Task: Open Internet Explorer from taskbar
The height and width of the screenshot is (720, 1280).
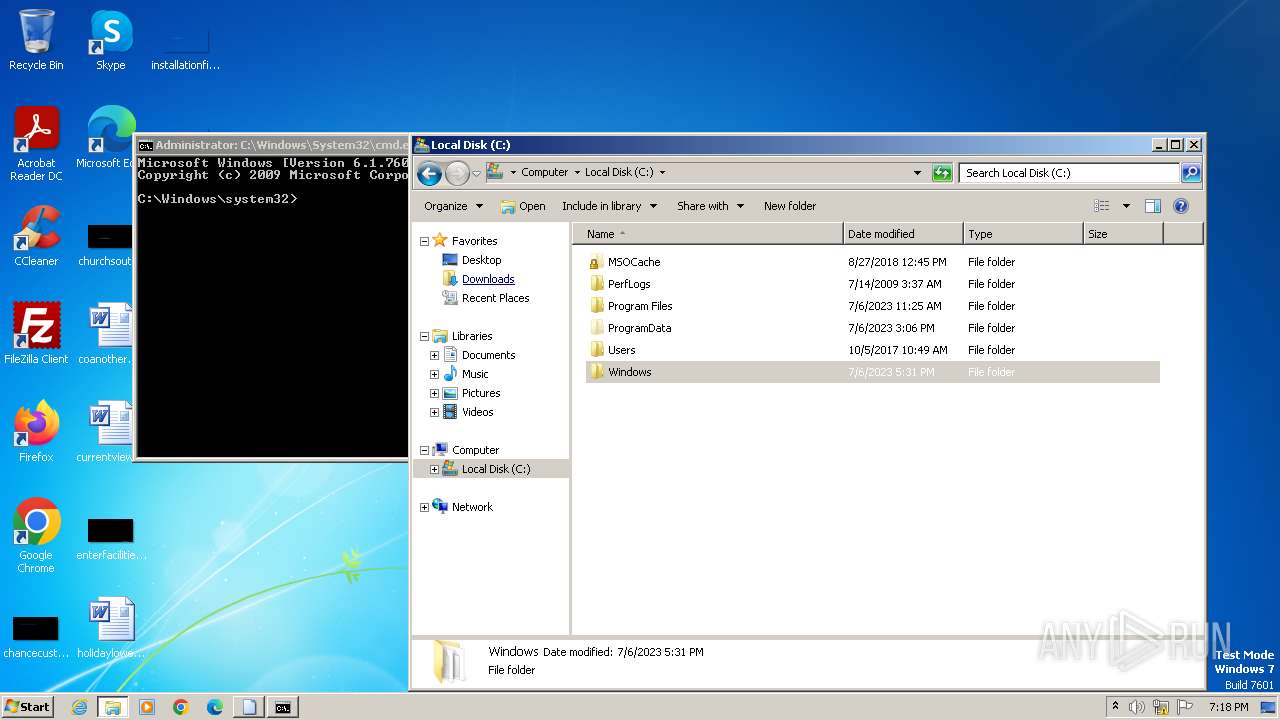Action: [79, 707]
